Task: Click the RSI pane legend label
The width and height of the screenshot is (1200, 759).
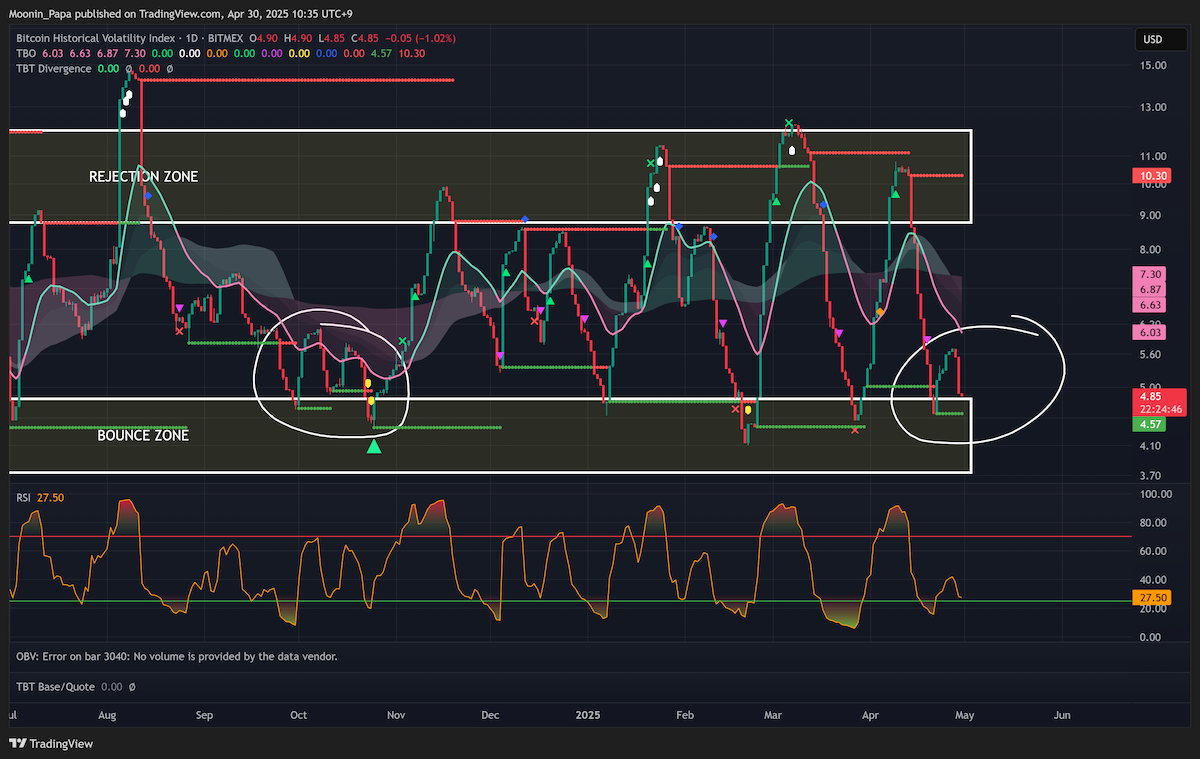Action: pyautogui.click(x=25, y=497)
